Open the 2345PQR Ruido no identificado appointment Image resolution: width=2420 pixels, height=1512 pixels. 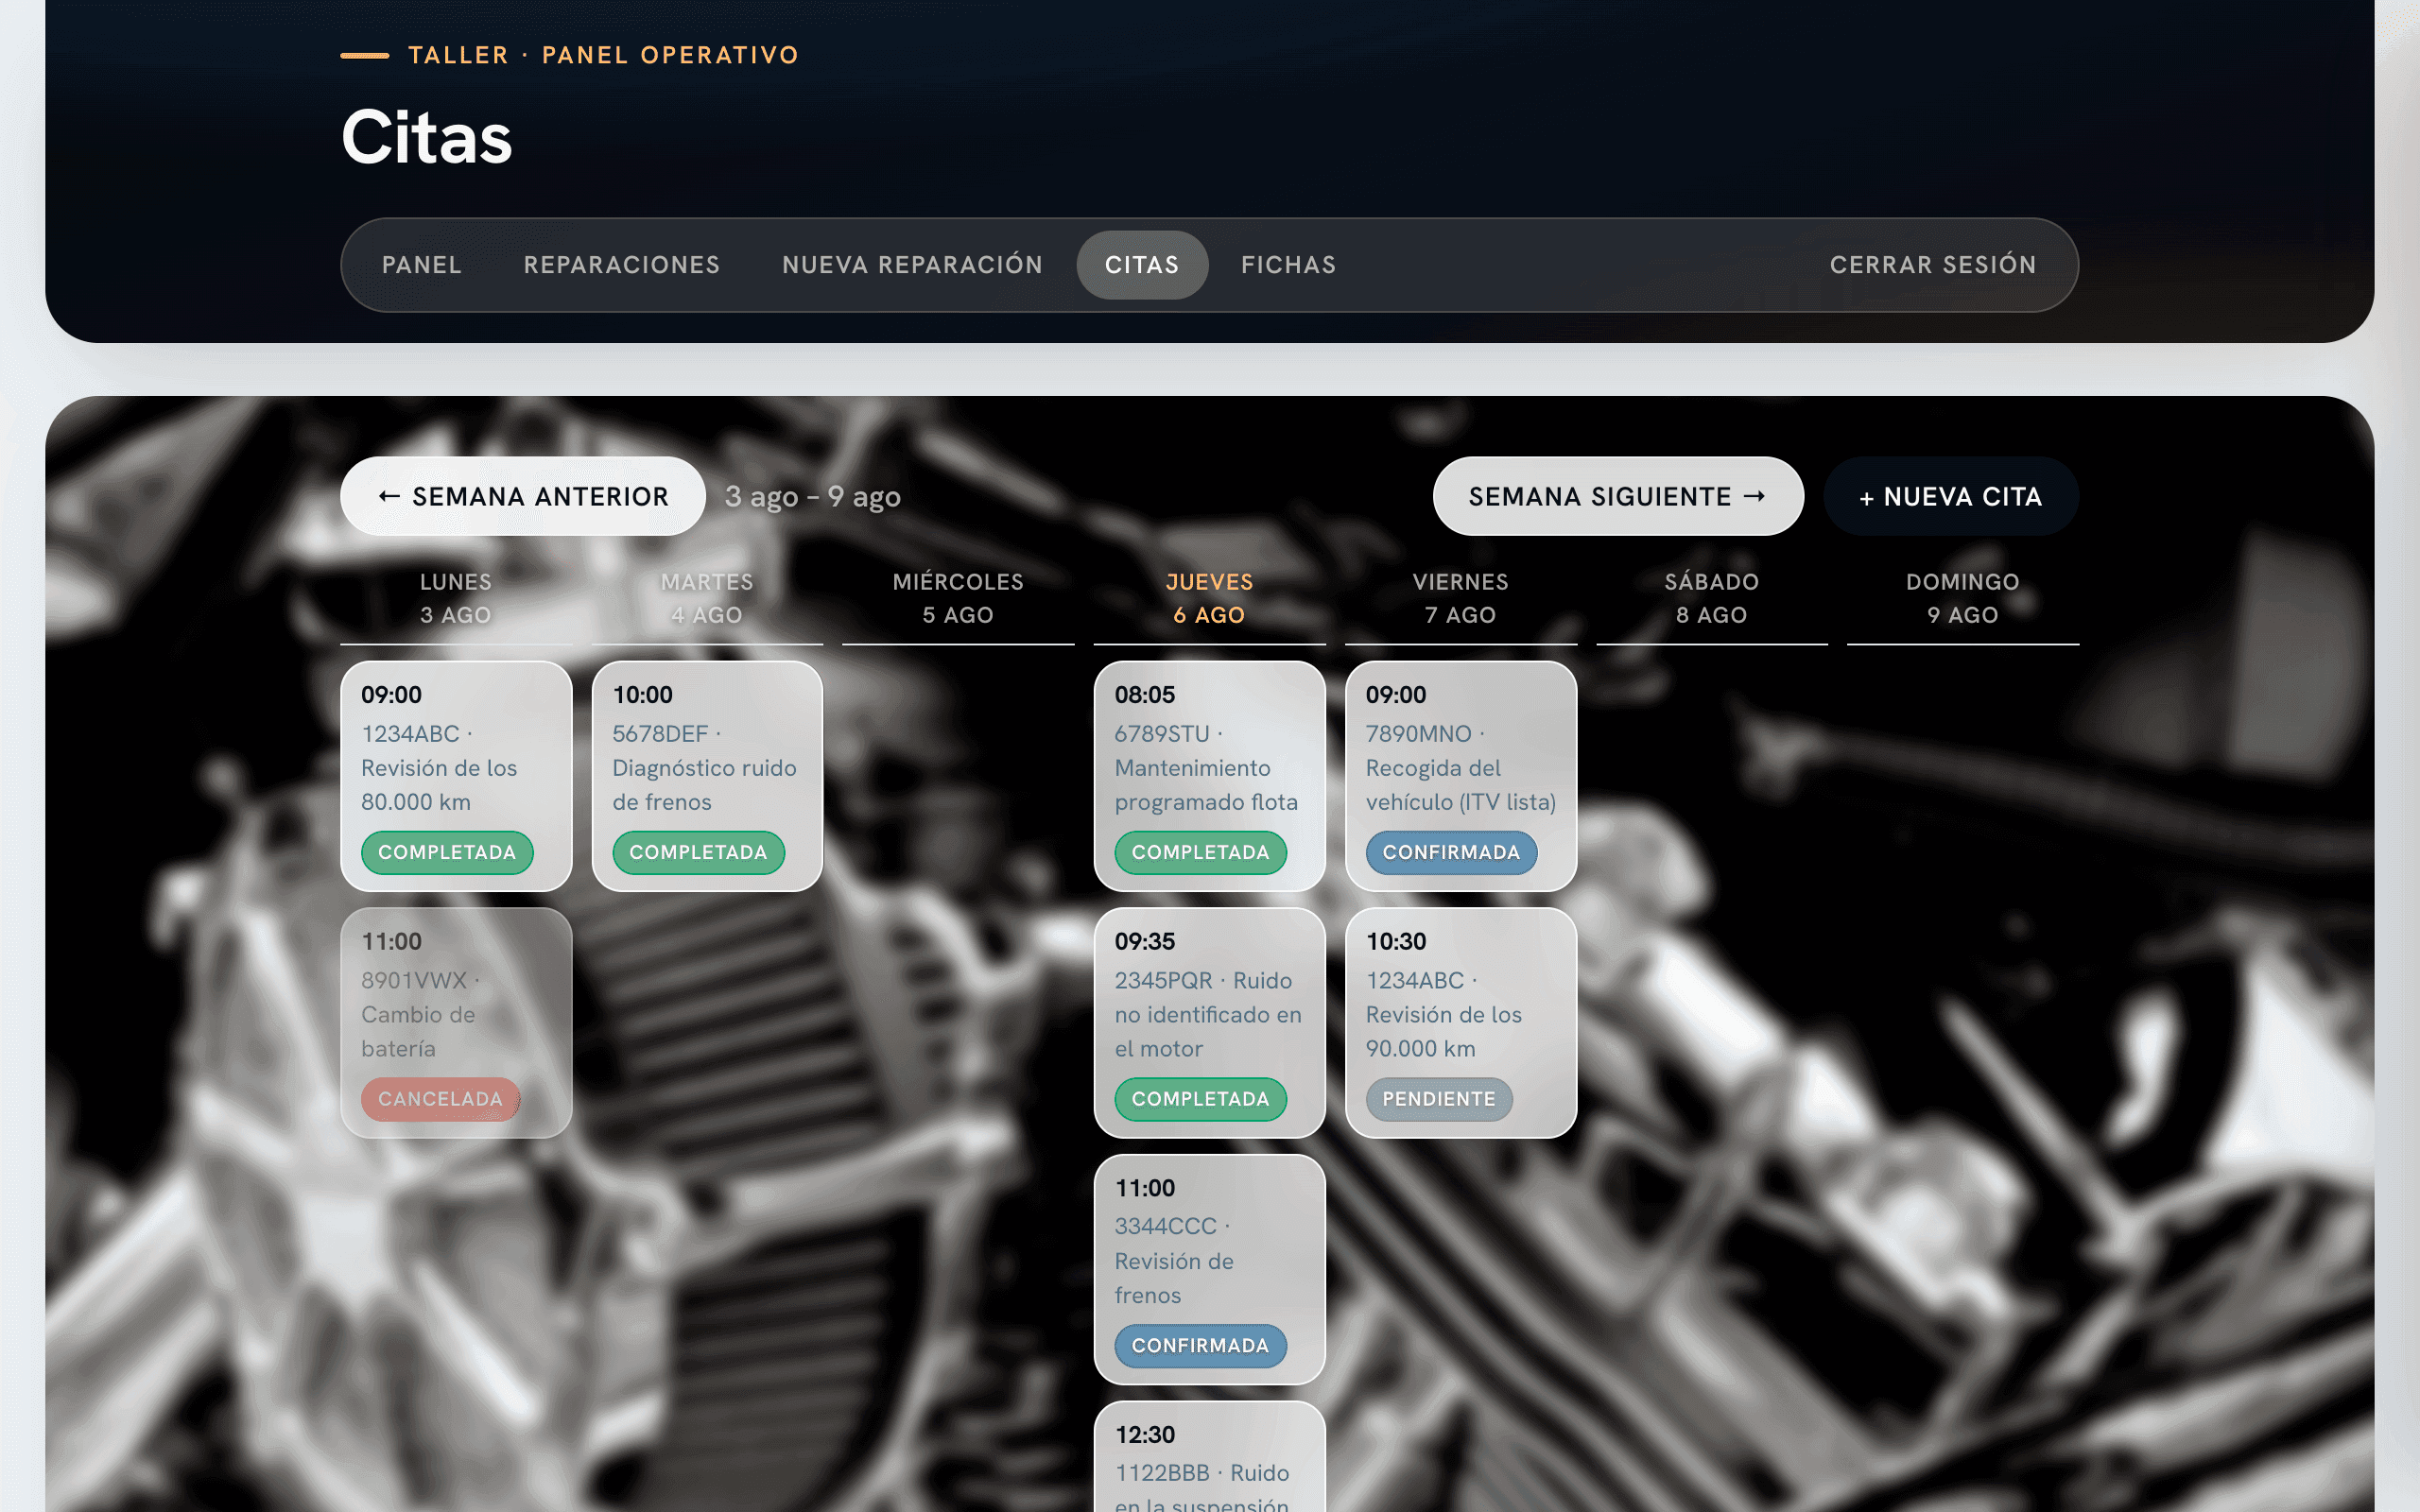coord(1209,1023)
